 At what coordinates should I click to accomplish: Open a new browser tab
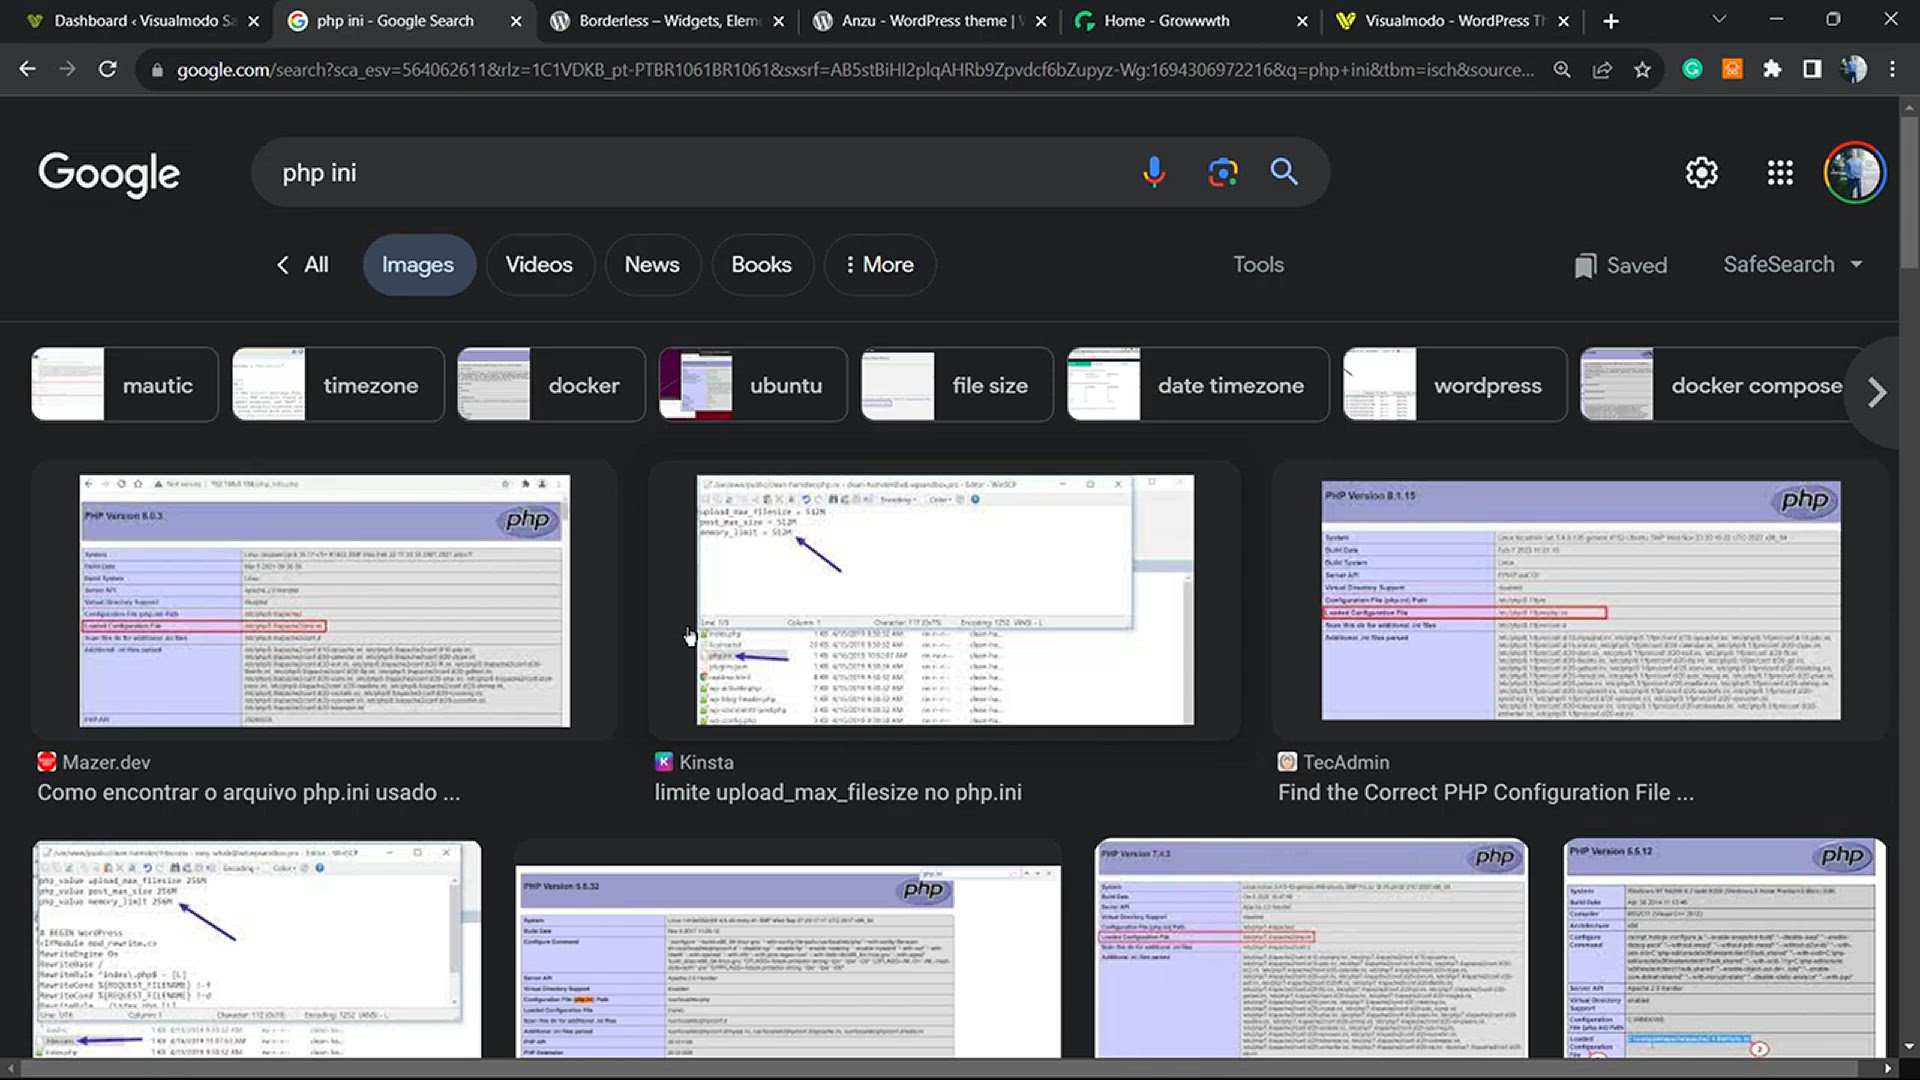1610,21
